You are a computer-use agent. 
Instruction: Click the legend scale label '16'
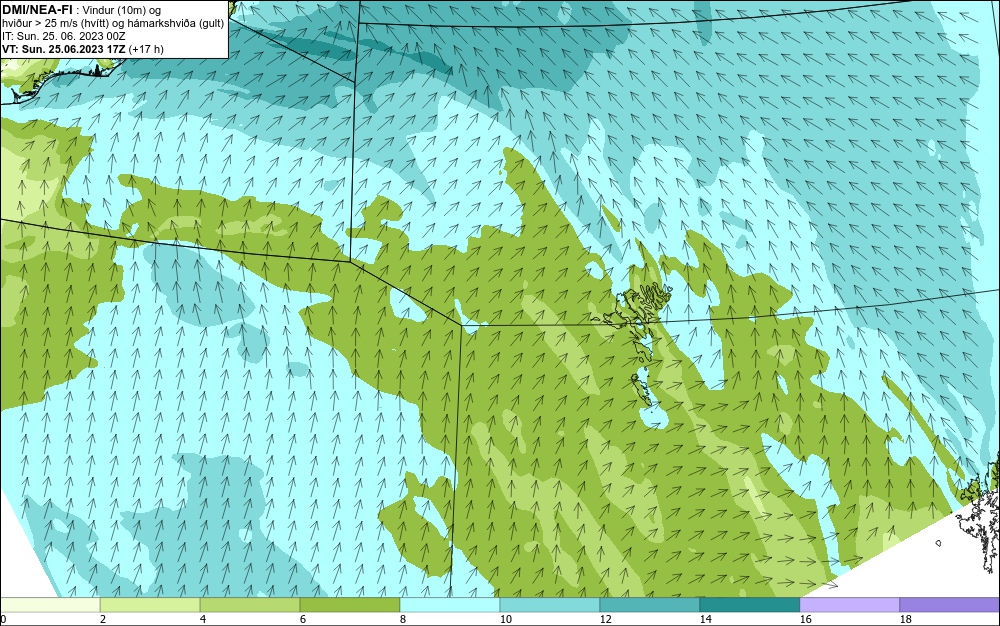805,619
